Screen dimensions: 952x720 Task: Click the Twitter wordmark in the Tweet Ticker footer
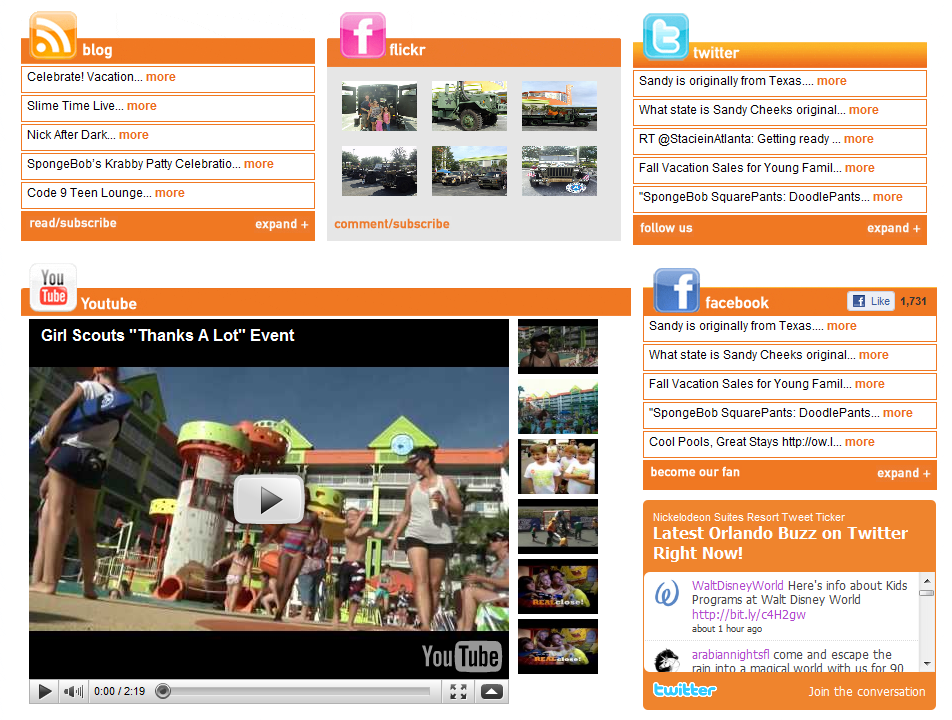(x=684, y=690)
